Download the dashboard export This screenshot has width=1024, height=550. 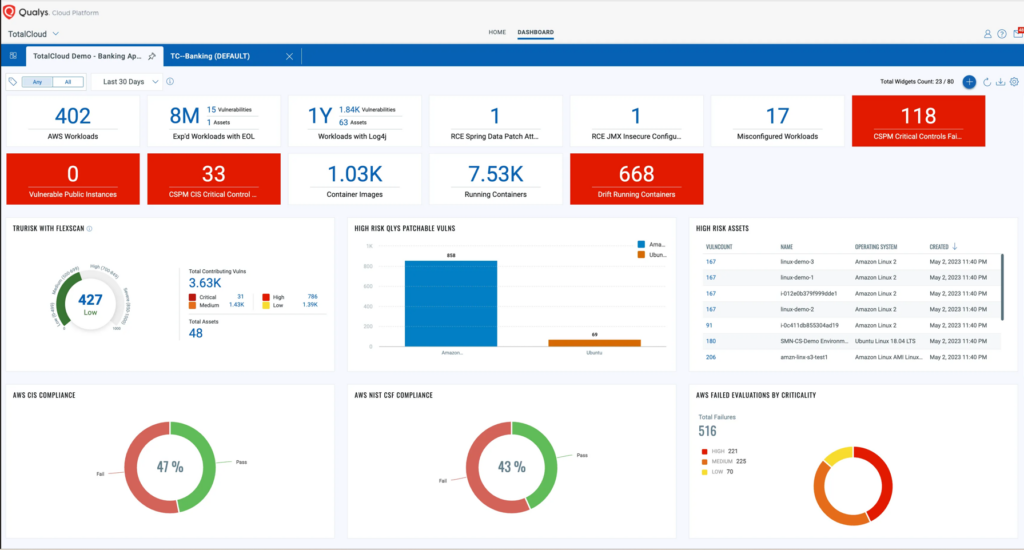coord(1000,82)
